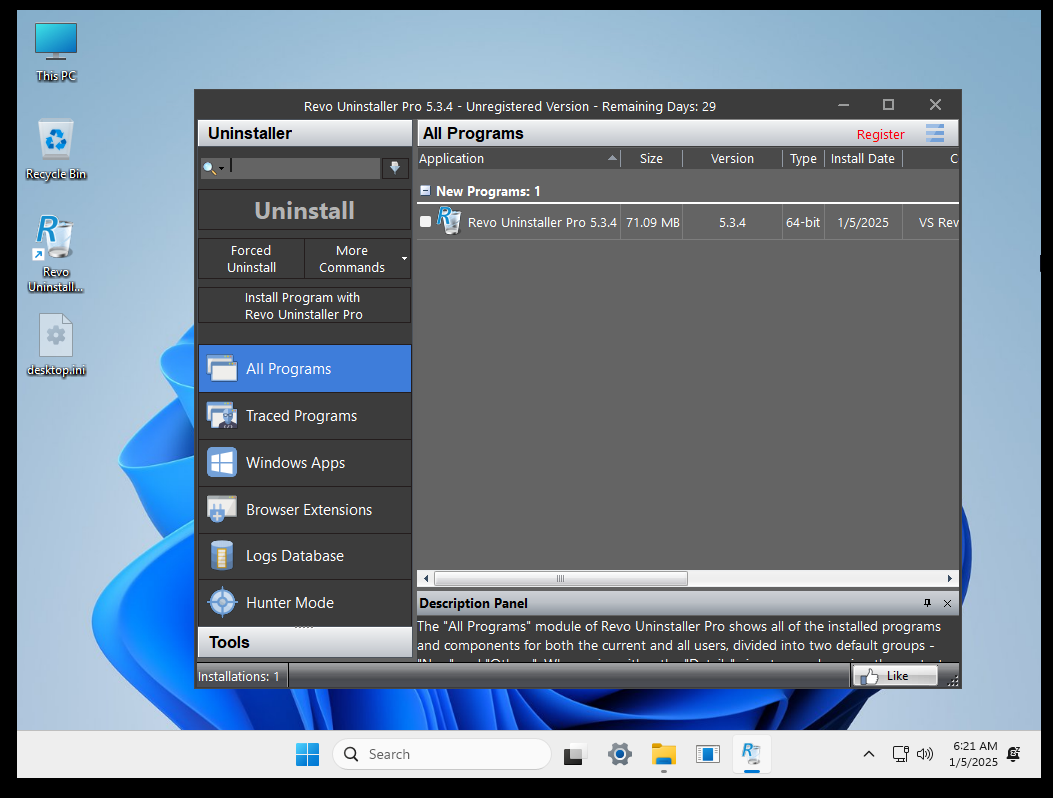Click the 1/5/2025 install date cell
The image size is (1053, 798).
[863, 222]
